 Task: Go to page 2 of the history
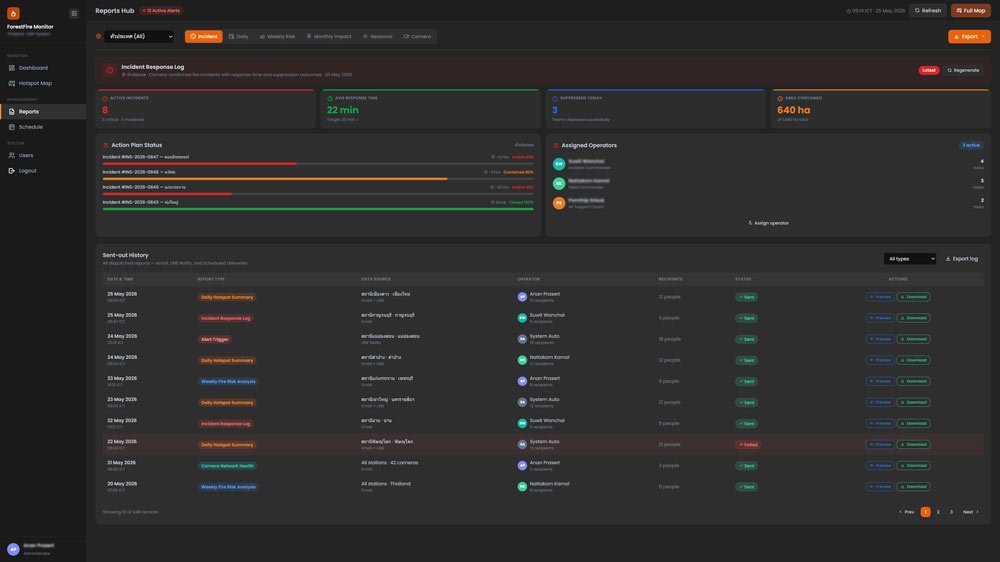938,512
